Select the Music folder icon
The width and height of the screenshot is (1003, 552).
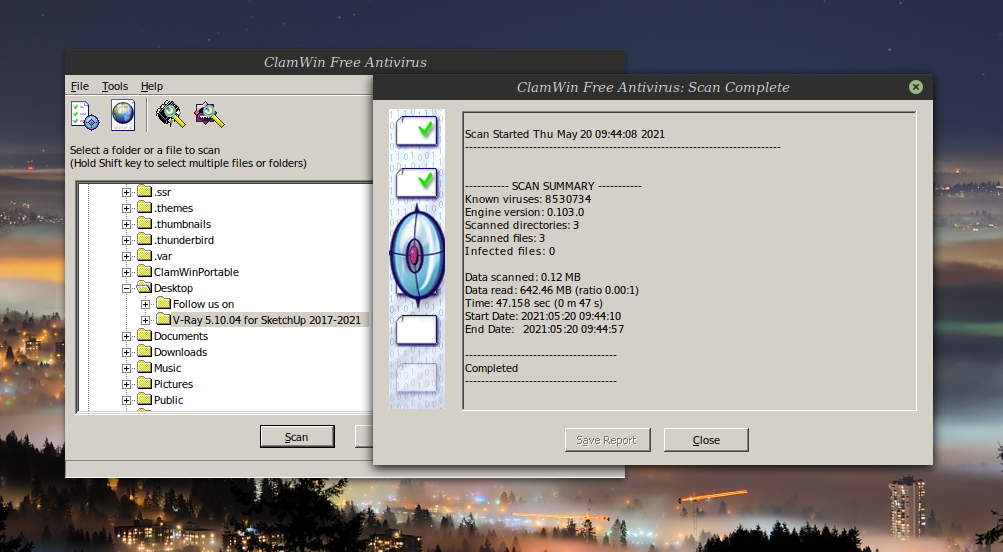145,367
